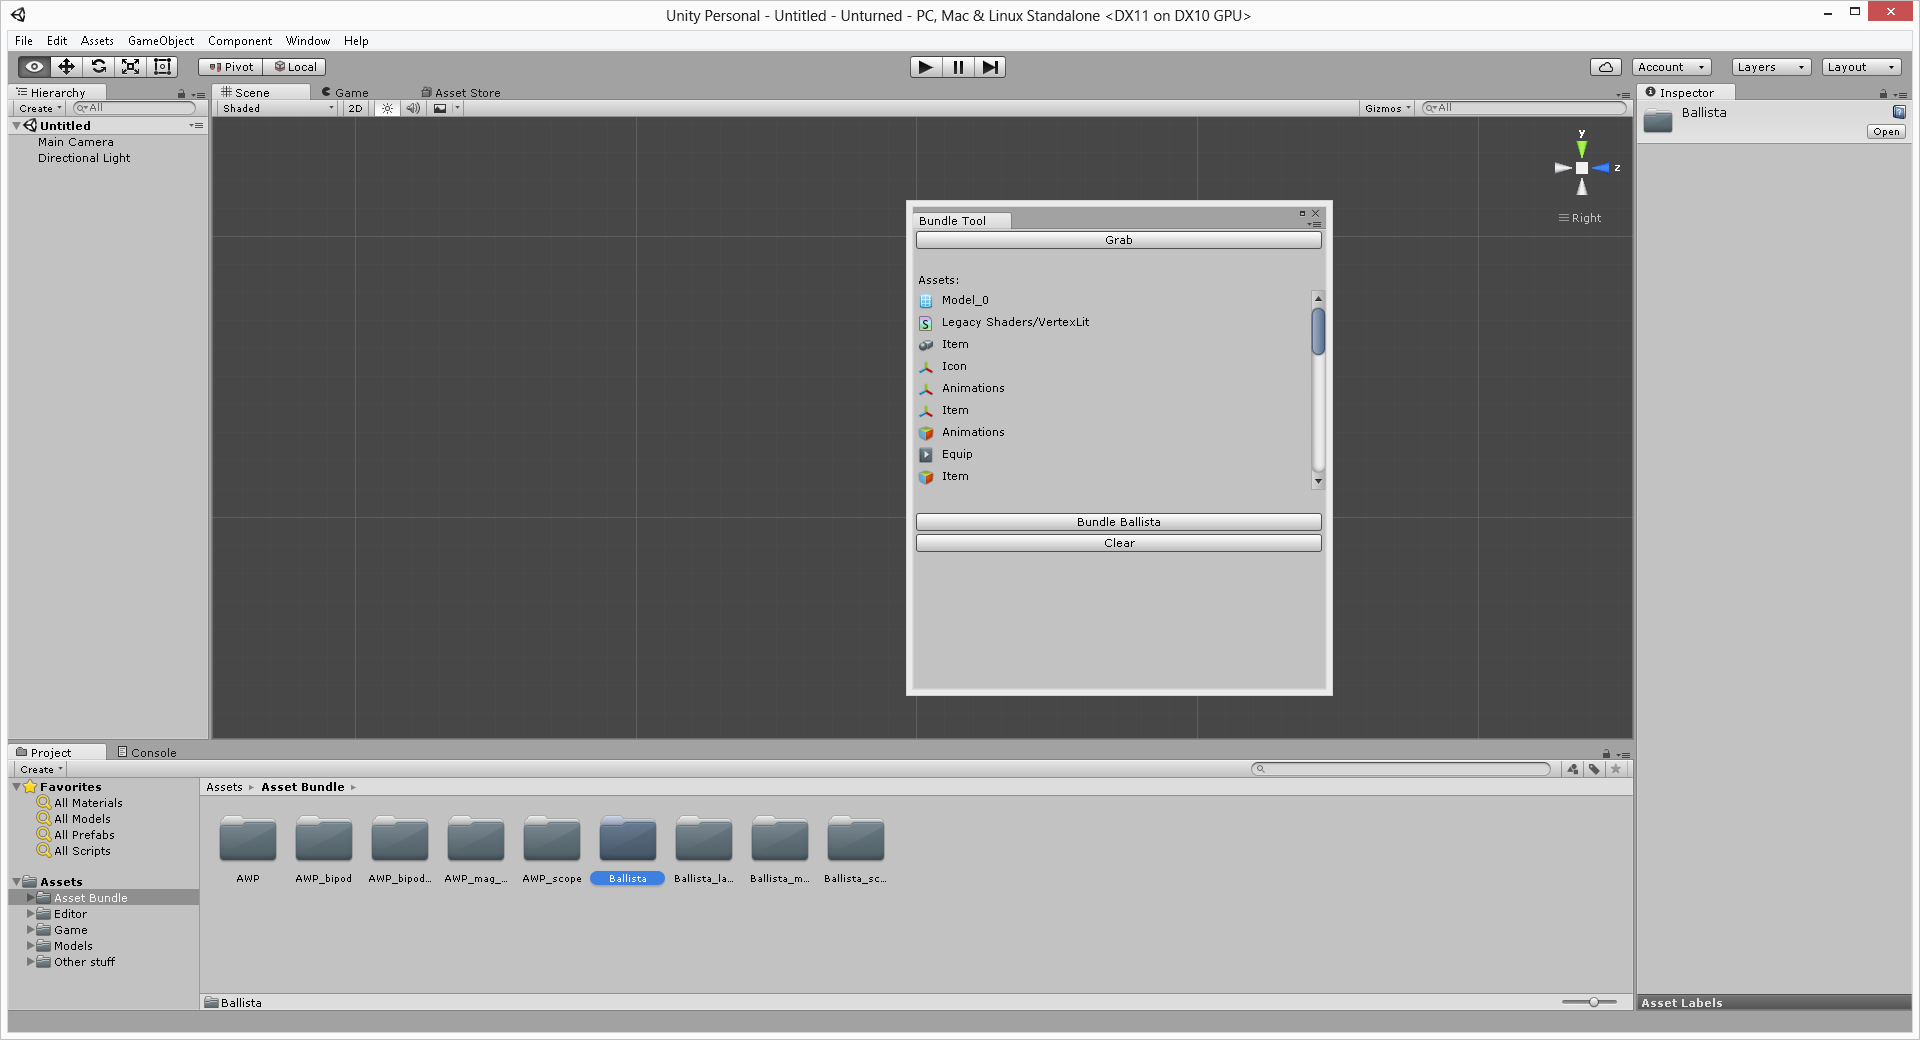Open the Layers dropdown
The height and width of the screenshot is (1040, 1920).
point(1771,67)
